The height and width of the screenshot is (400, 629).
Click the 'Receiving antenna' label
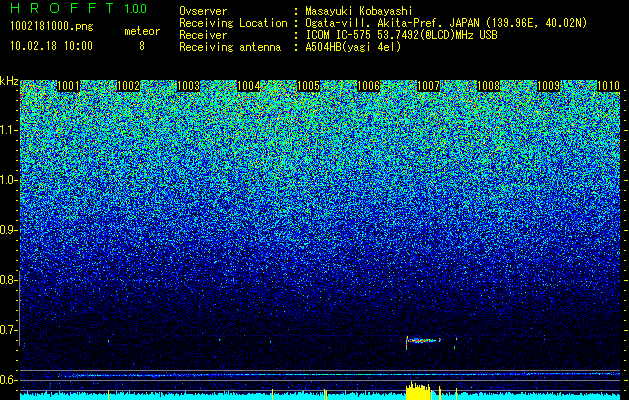pos(230,47)
